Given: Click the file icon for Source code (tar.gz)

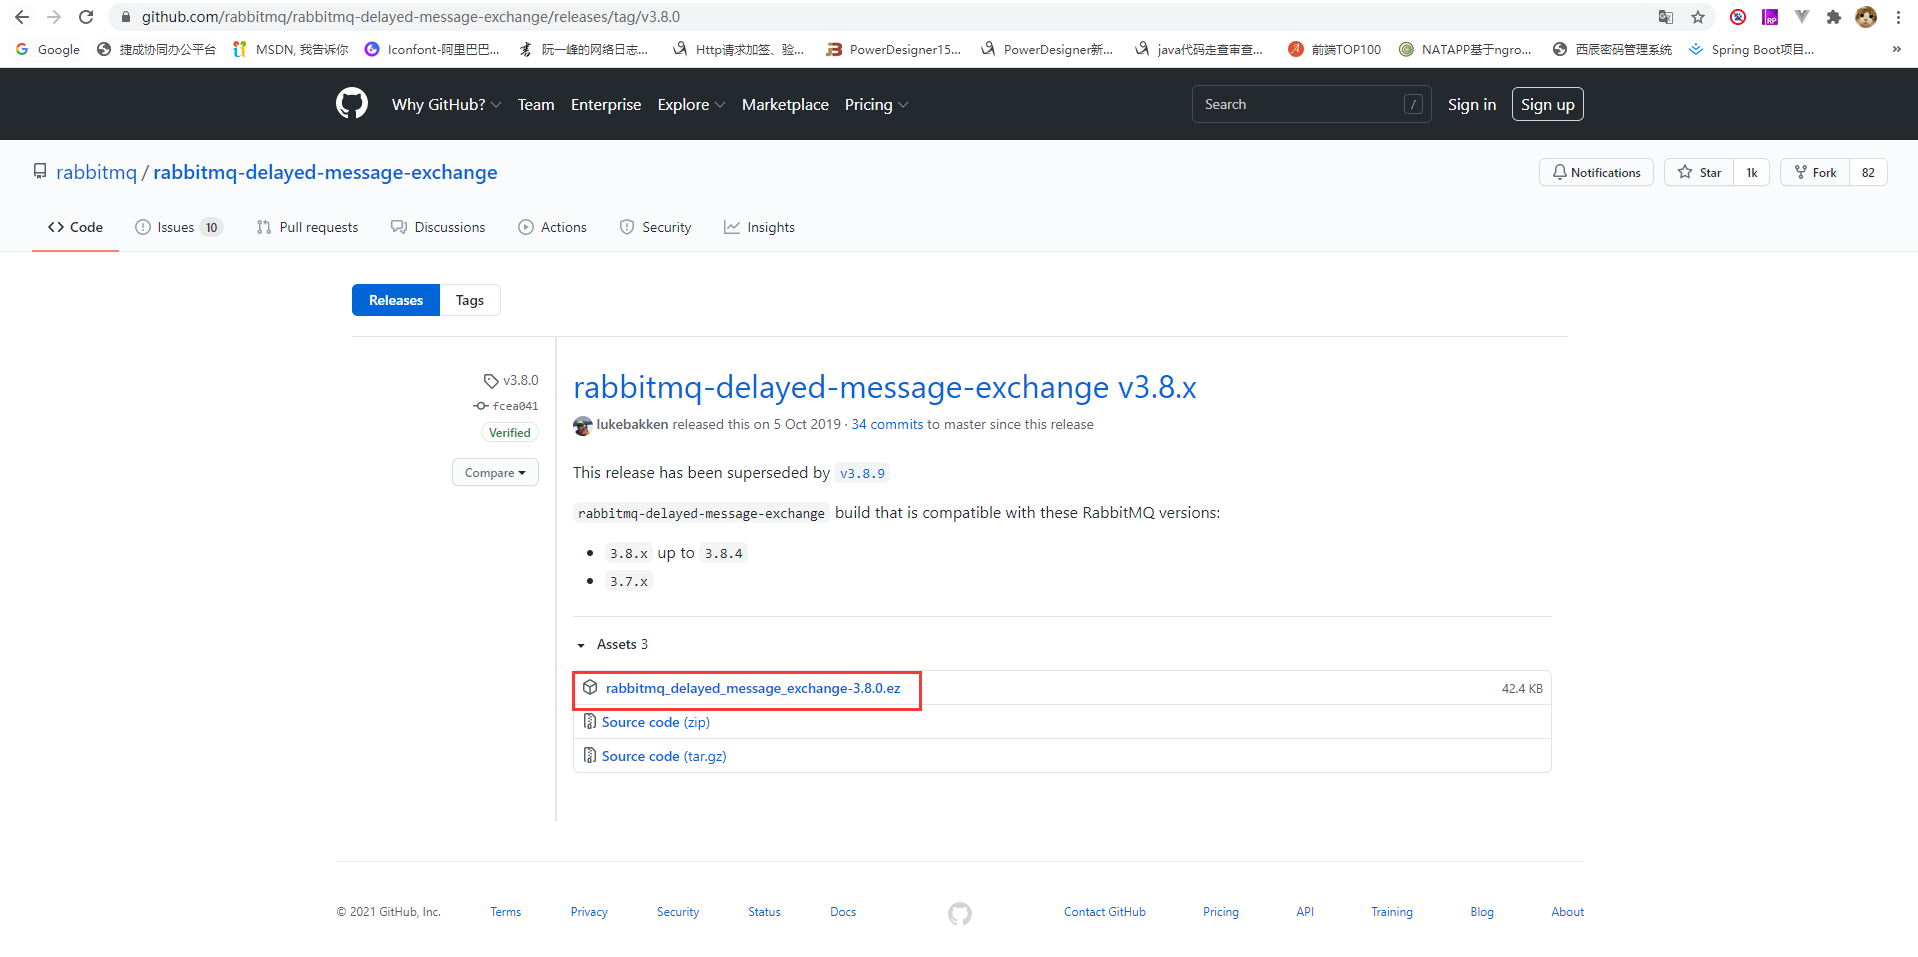Looking at the screenshot, I should point(590,756).
